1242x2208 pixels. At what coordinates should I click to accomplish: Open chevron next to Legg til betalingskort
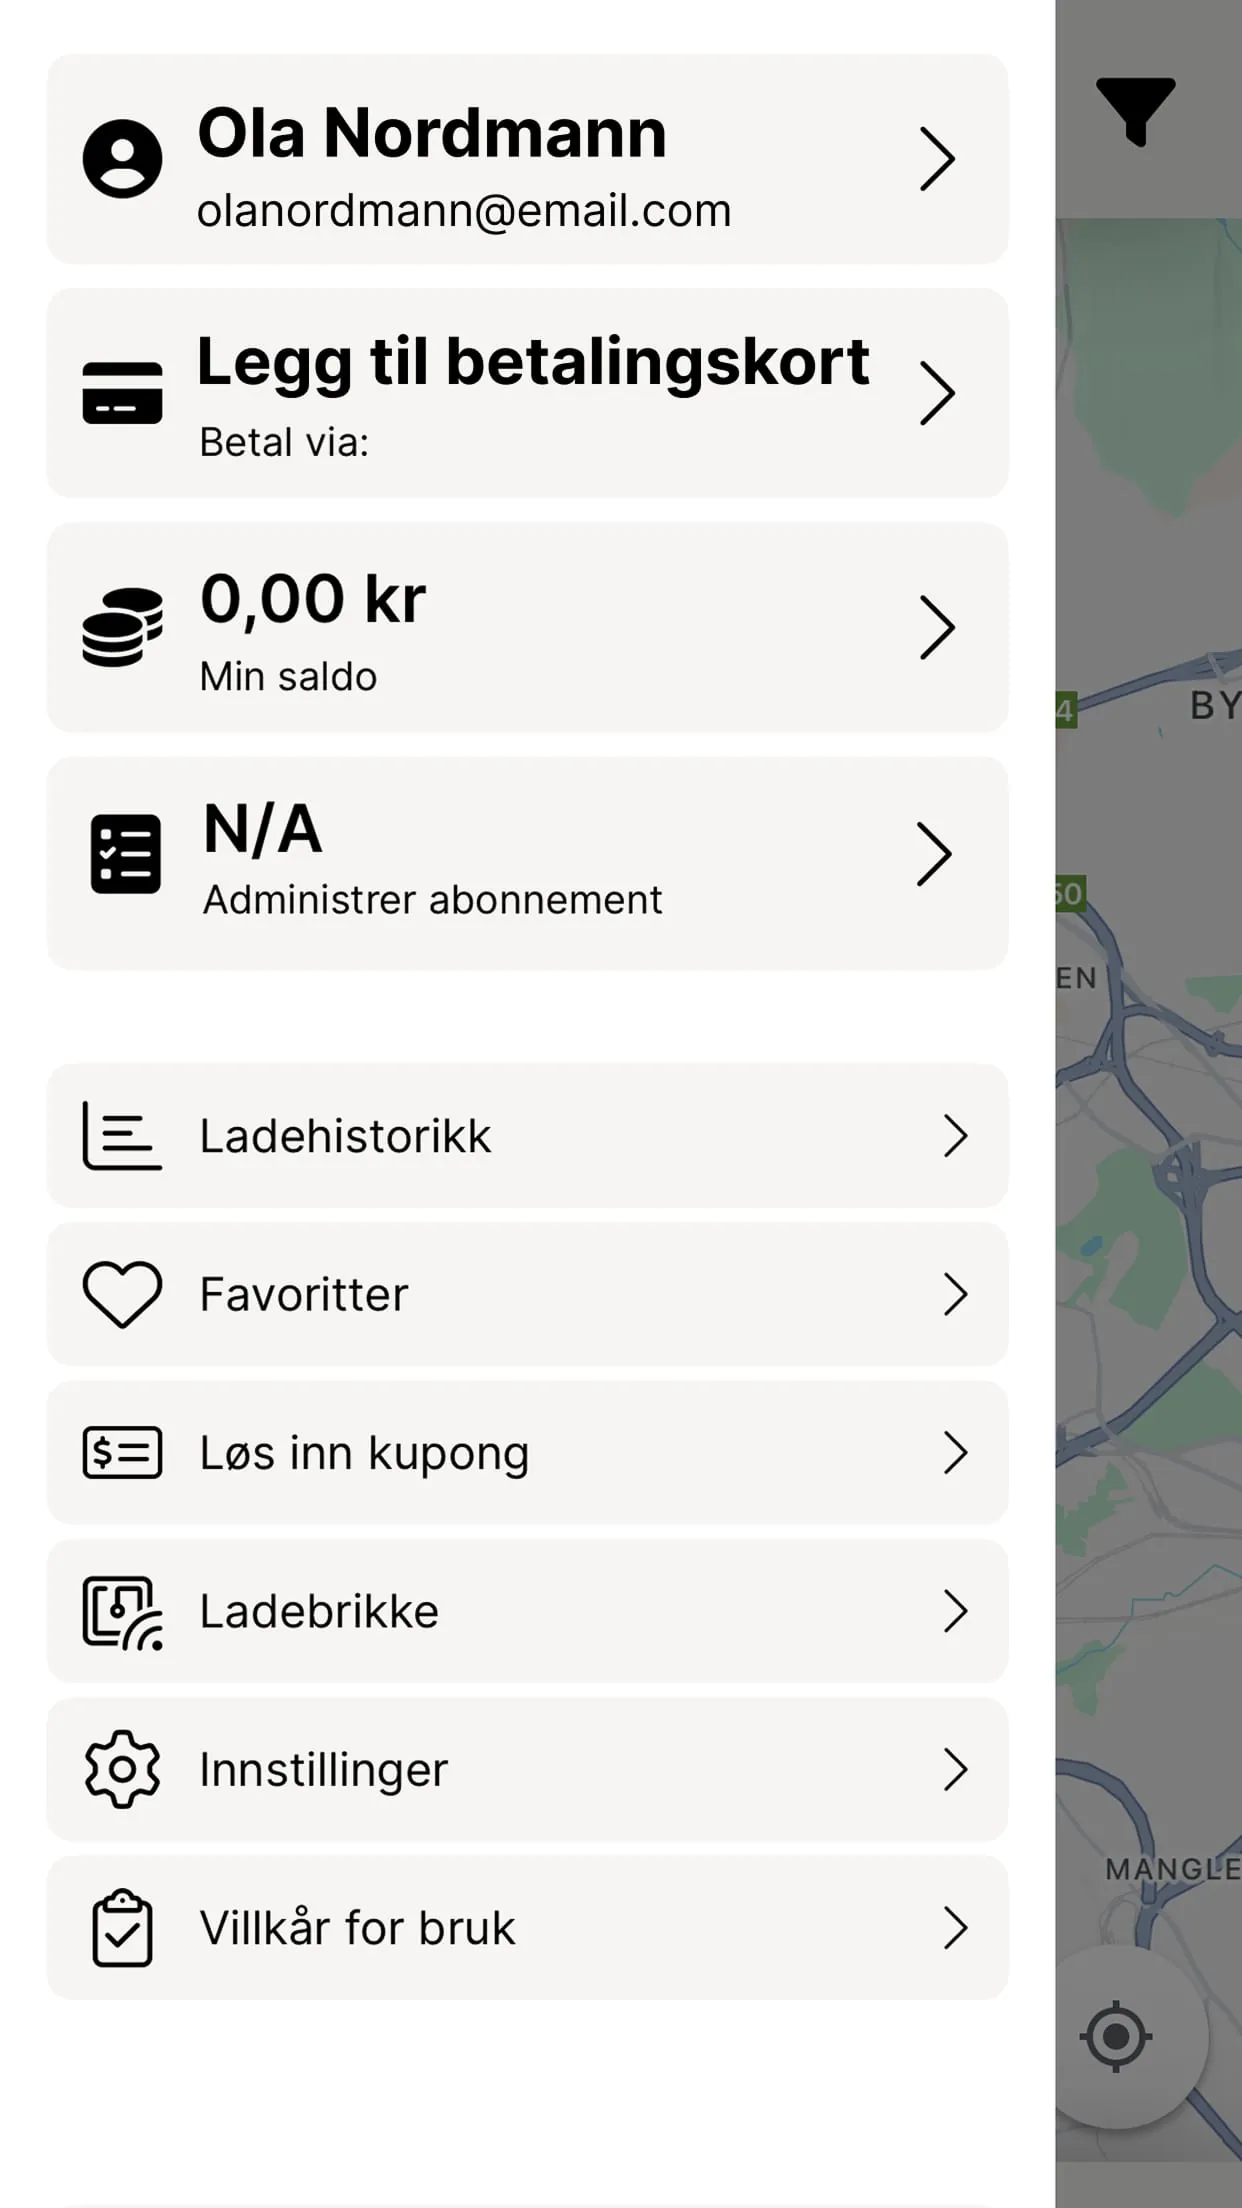pos(937,393)
